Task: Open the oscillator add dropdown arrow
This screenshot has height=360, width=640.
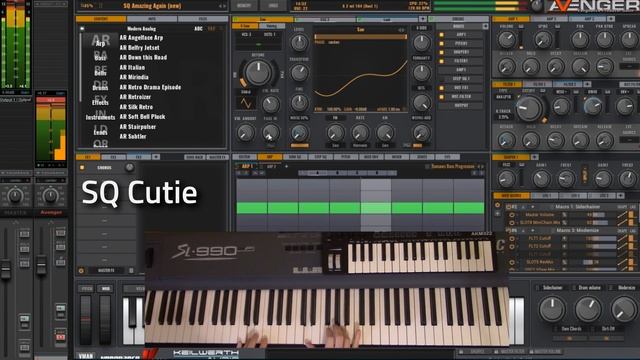Action: pos(422,19)
